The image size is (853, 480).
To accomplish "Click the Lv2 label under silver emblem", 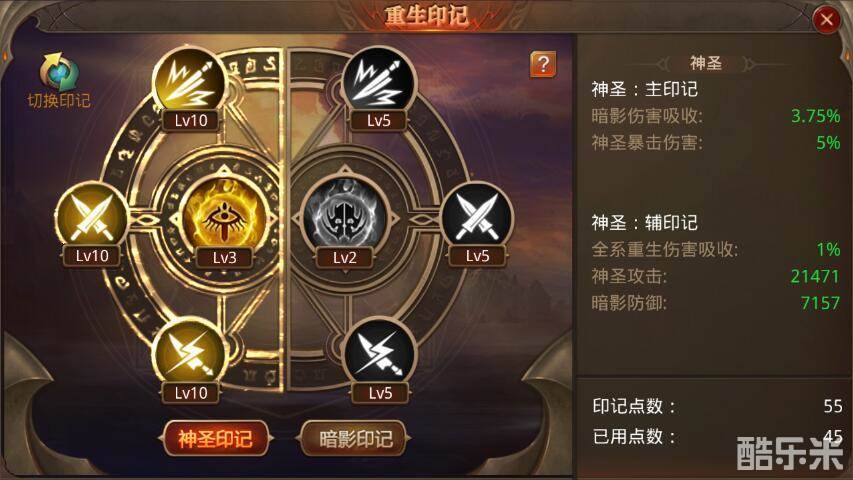I will (x=345, y=257).
